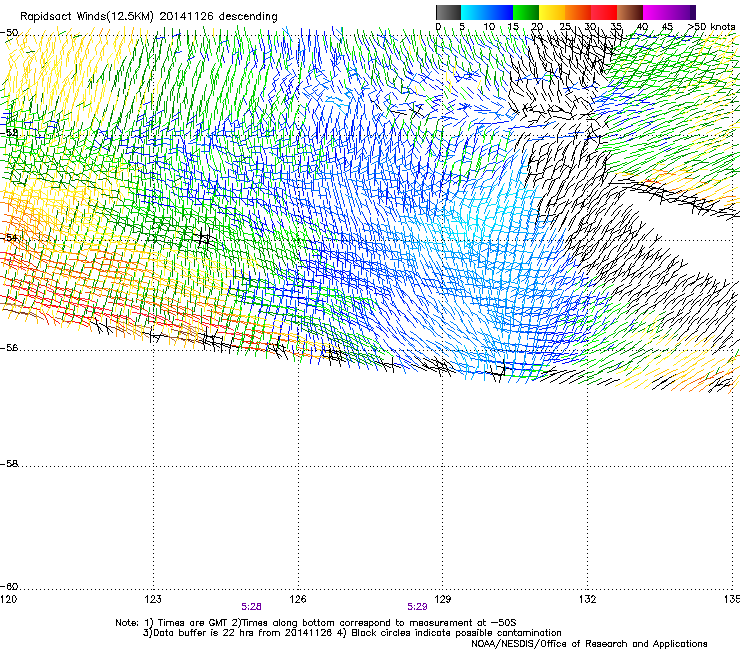The height and width of the screenshot is (650, 740).
Task: Click the yellow 20-25 knots legend swatch
Action: pyautogui.click(x=552, y=12)
